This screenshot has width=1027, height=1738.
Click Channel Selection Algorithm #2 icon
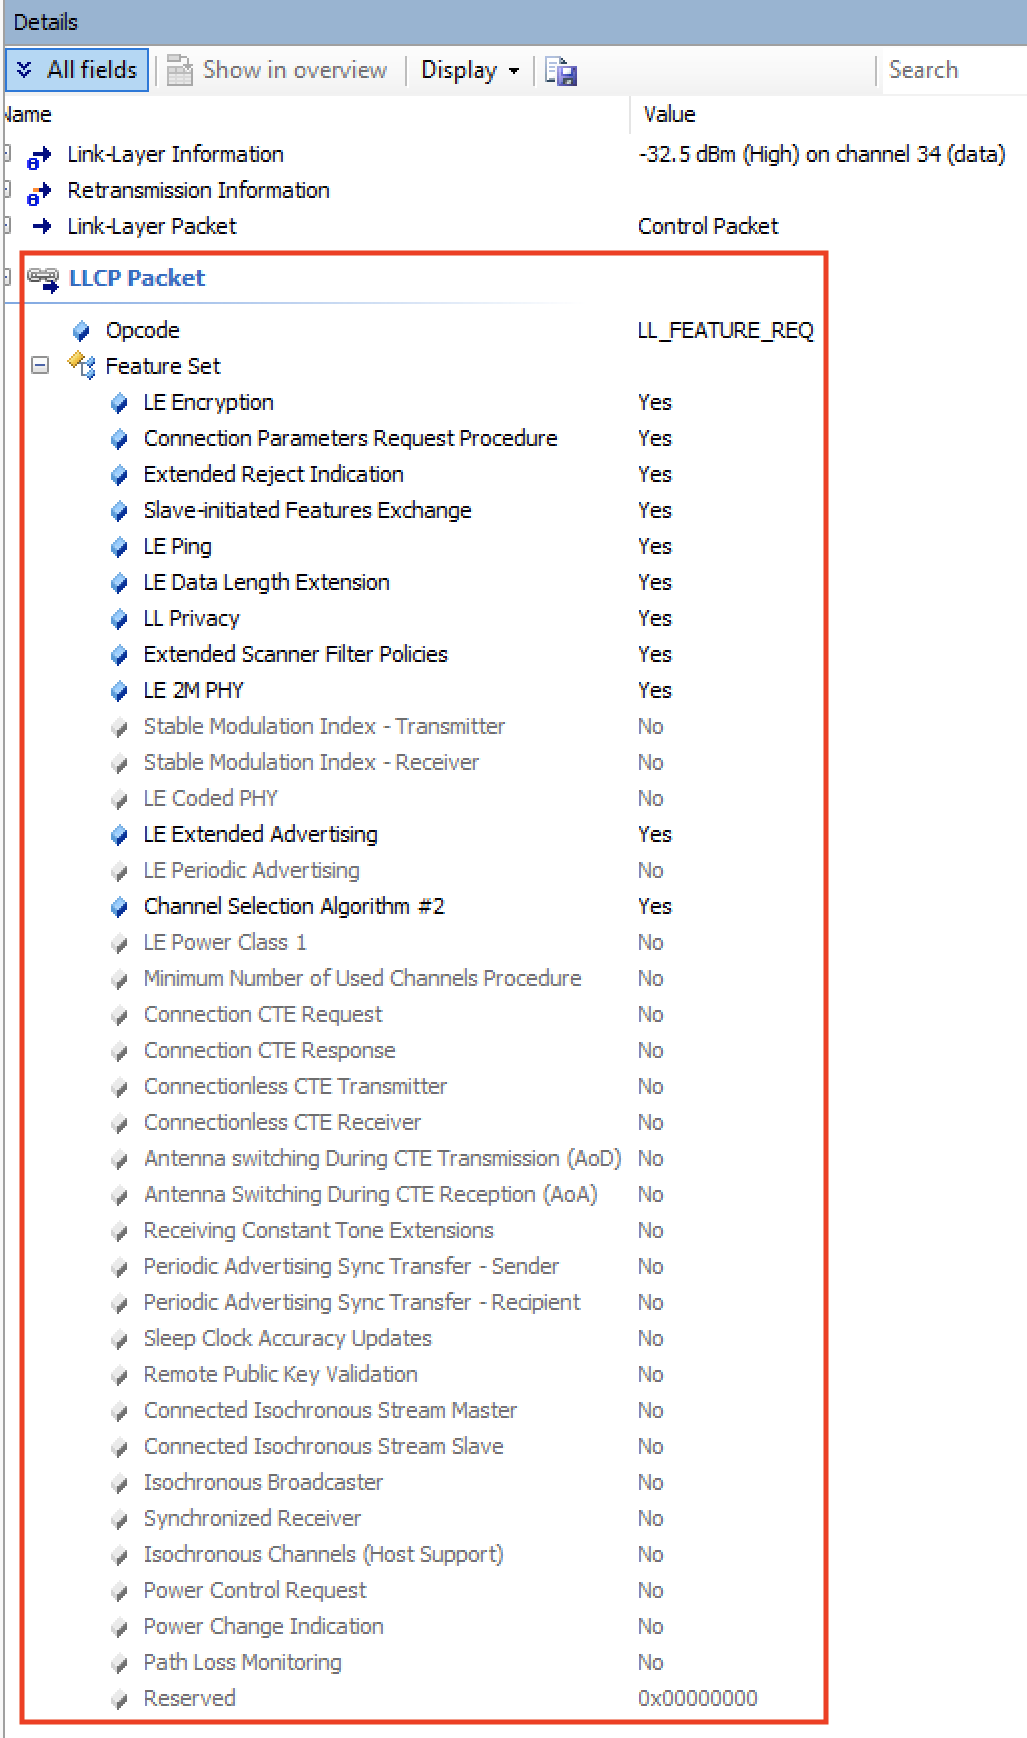coord(119,907)
